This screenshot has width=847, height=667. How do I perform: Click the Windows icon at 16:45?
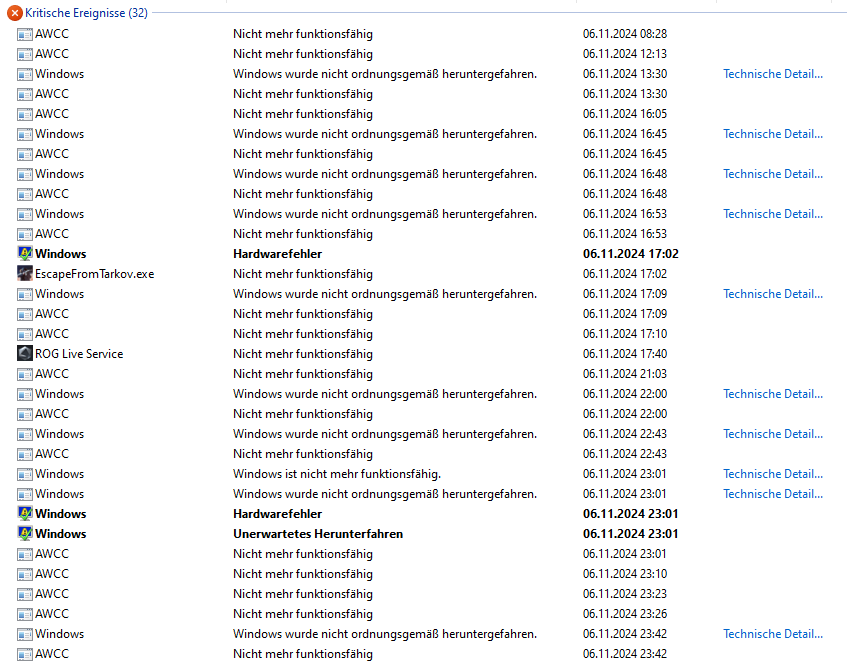tap(25, 134)
